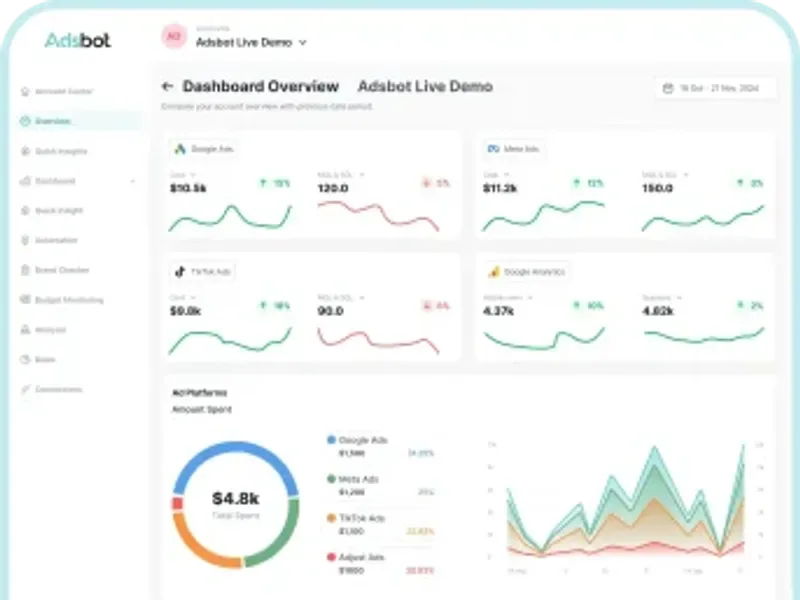The width and height of the screenshot is (800, 600).
Task: Open Connections from the sidebar
Action: coord(58,389)
